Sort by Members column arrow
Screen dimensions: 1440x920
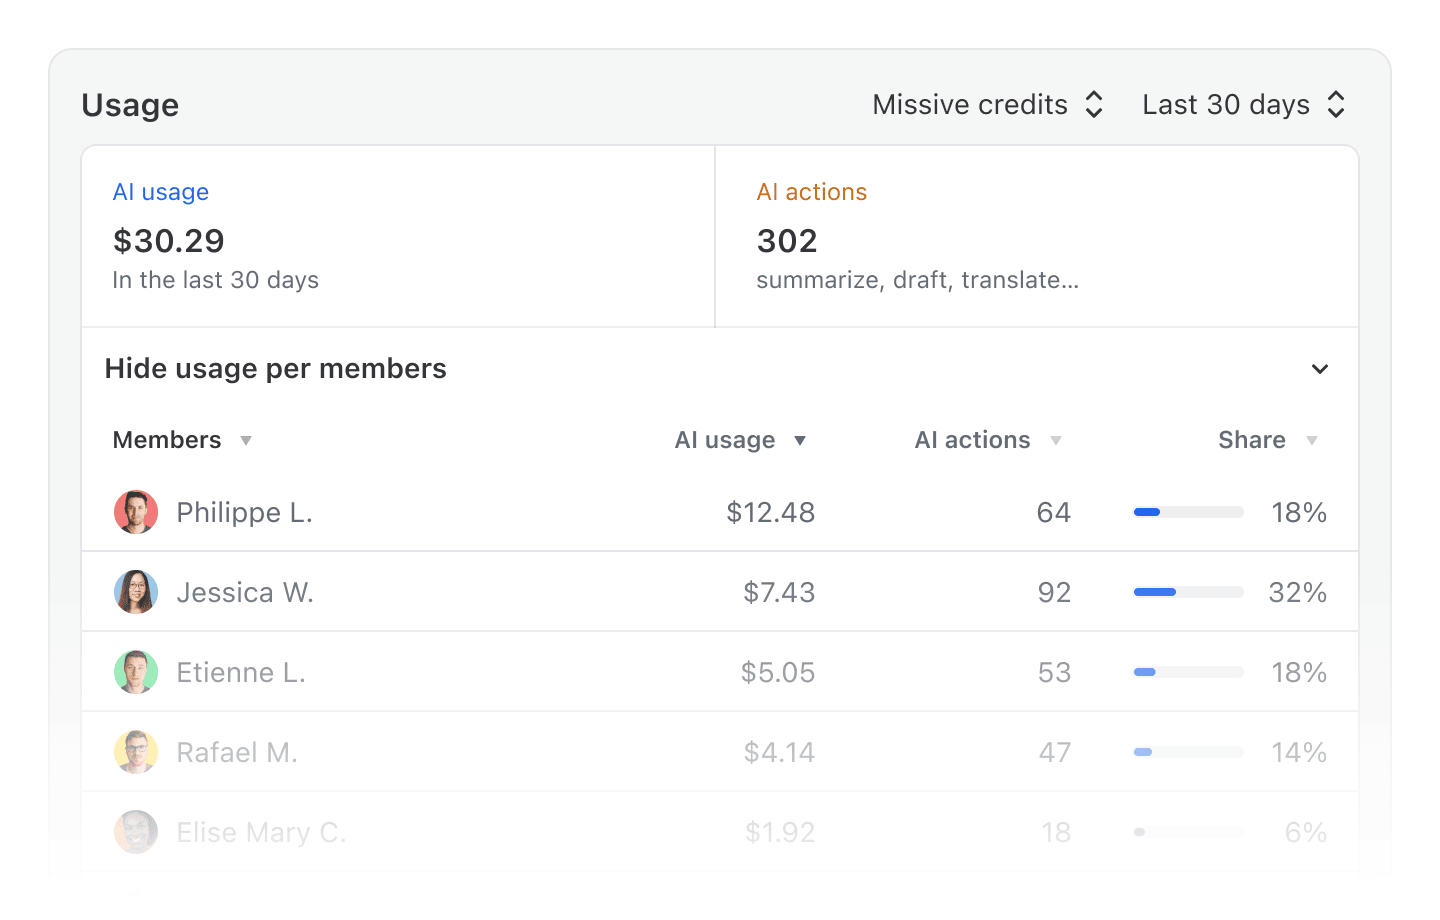(246, 441)
